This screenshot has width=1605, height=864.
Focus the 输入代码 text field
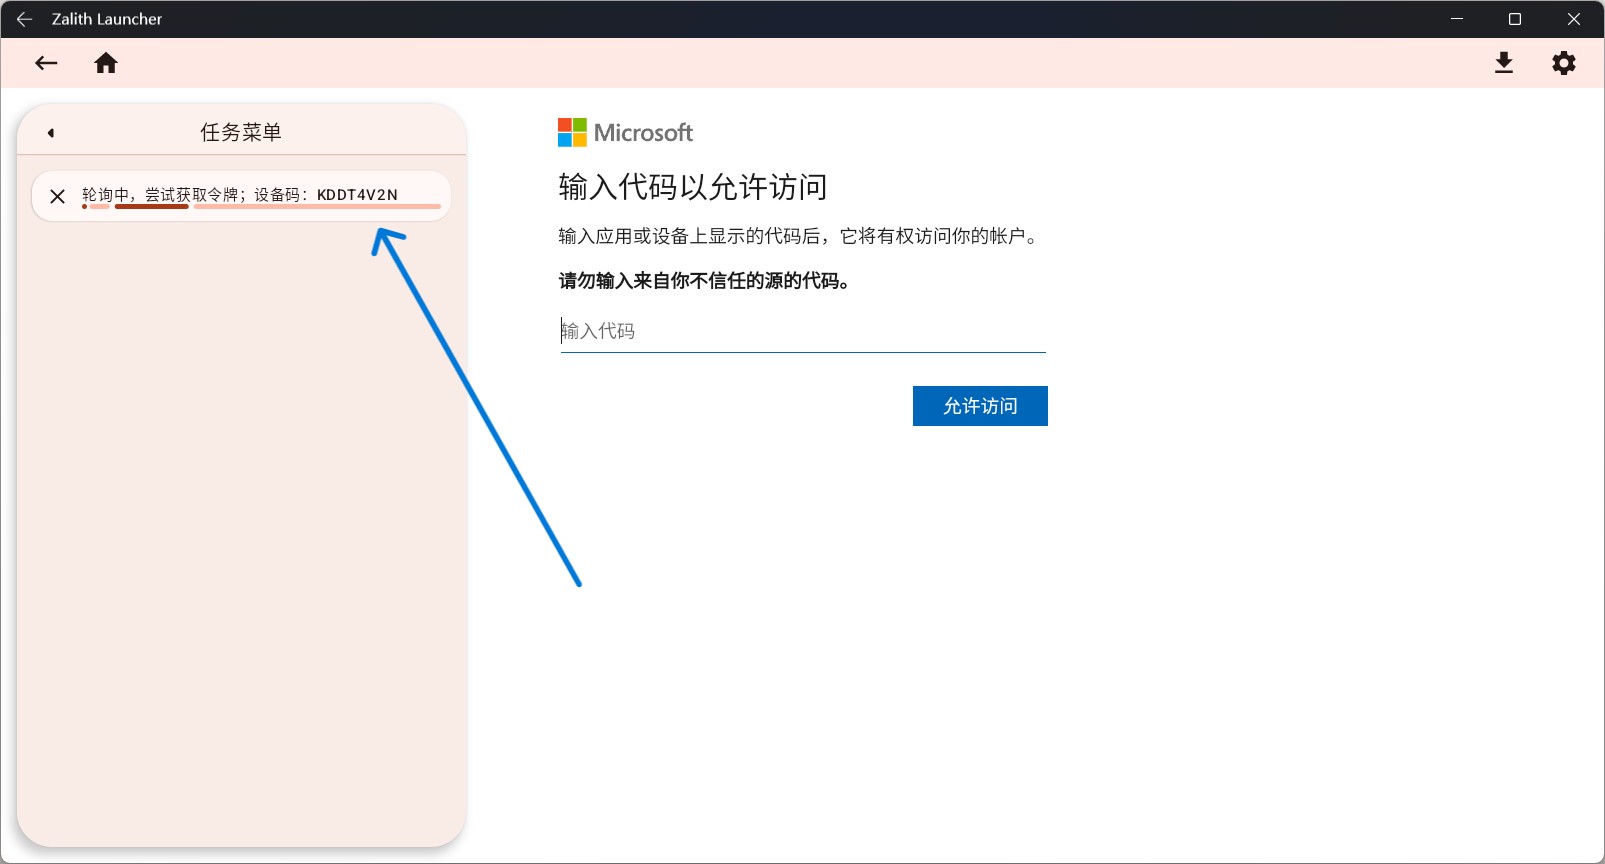click(802, 331)
